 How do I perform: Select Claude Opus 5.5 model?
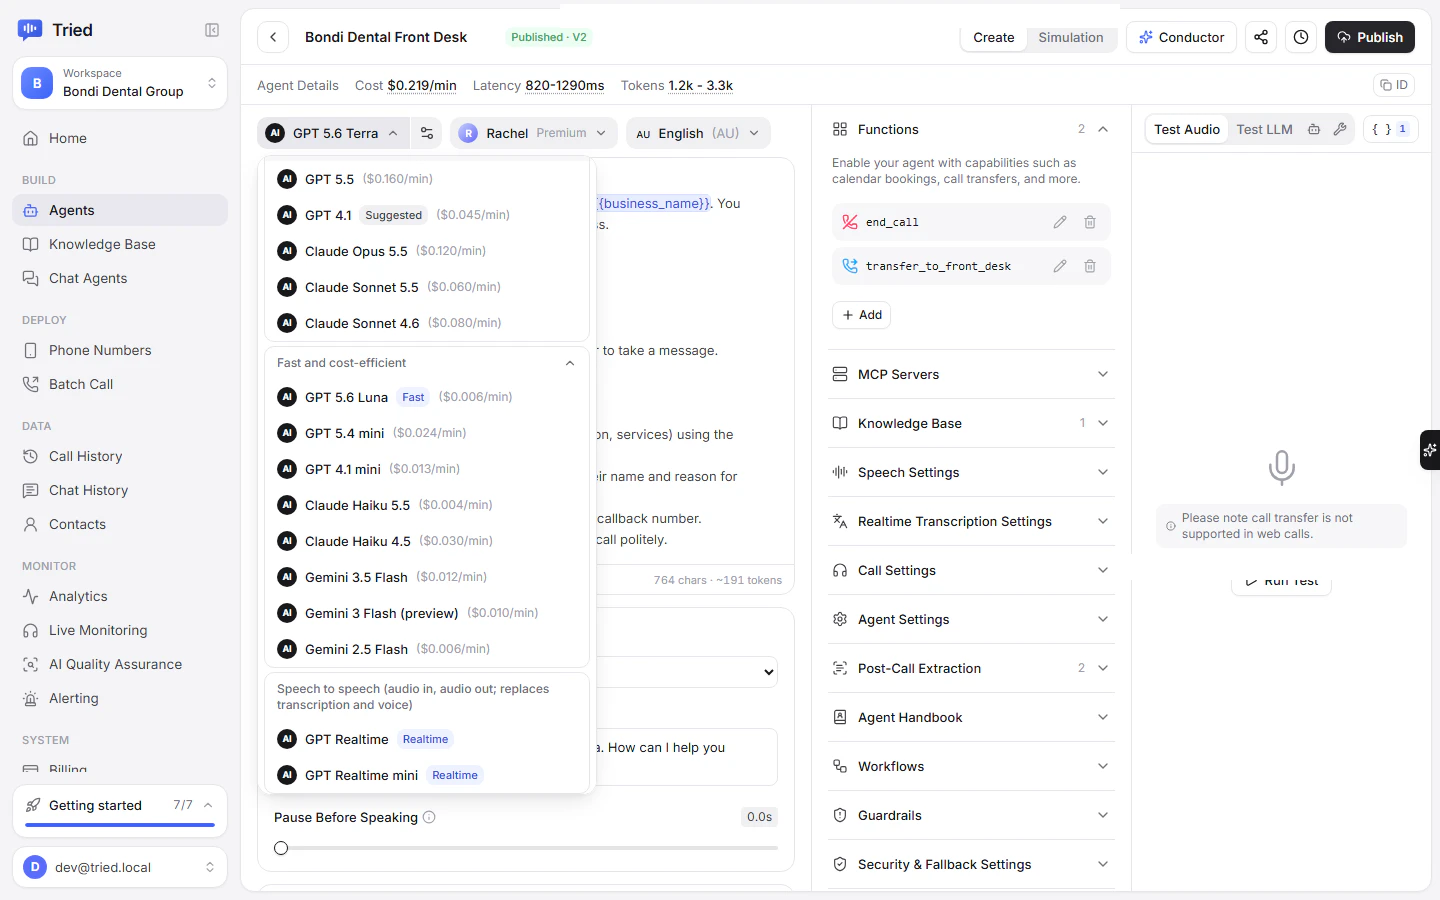click(426, 251)
